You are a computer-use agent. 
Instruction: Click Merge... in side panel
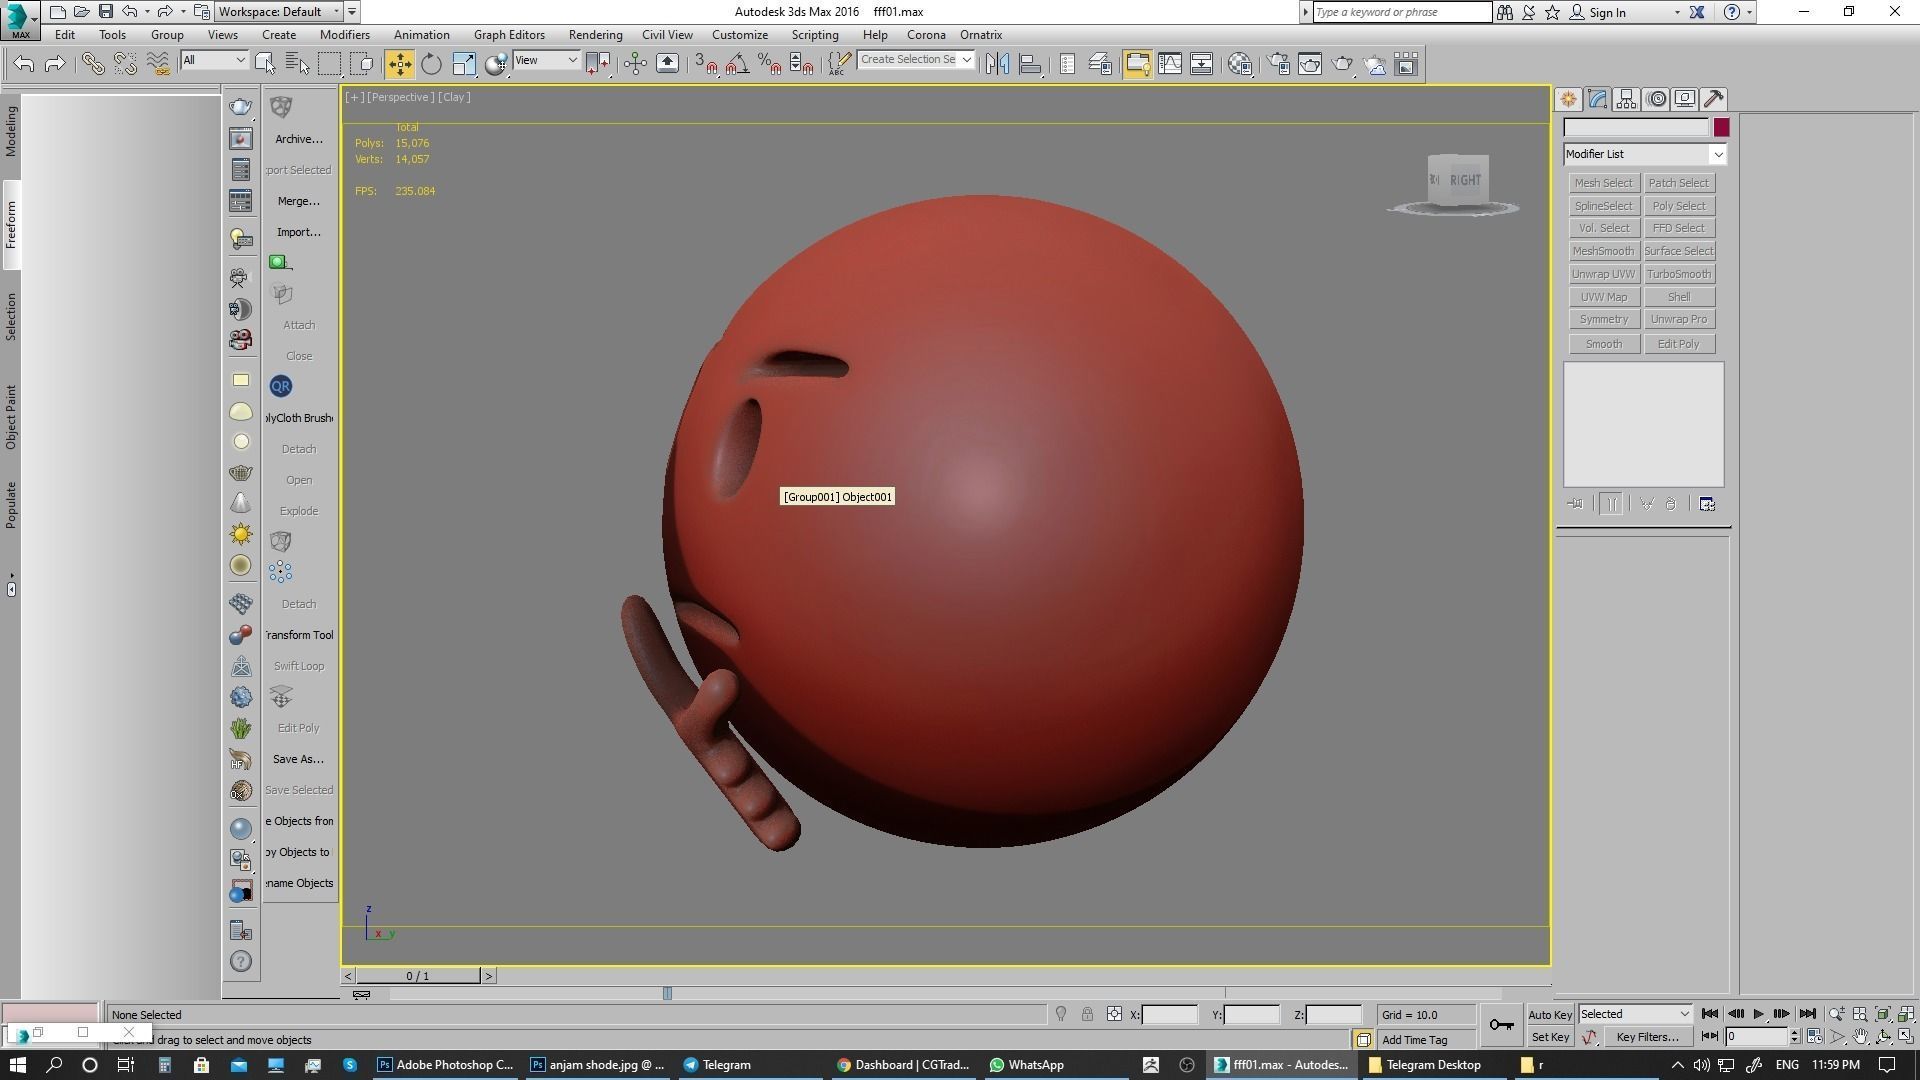(x=299, y=201)
